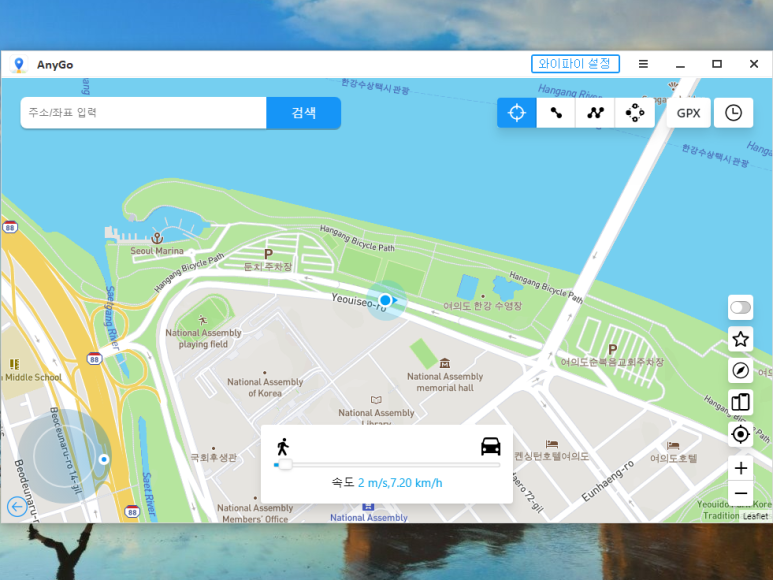Image resolution: width=773 pixels, height=580 pixels.
Task: Click the Middle School map icon
Action: pos(14,364)
